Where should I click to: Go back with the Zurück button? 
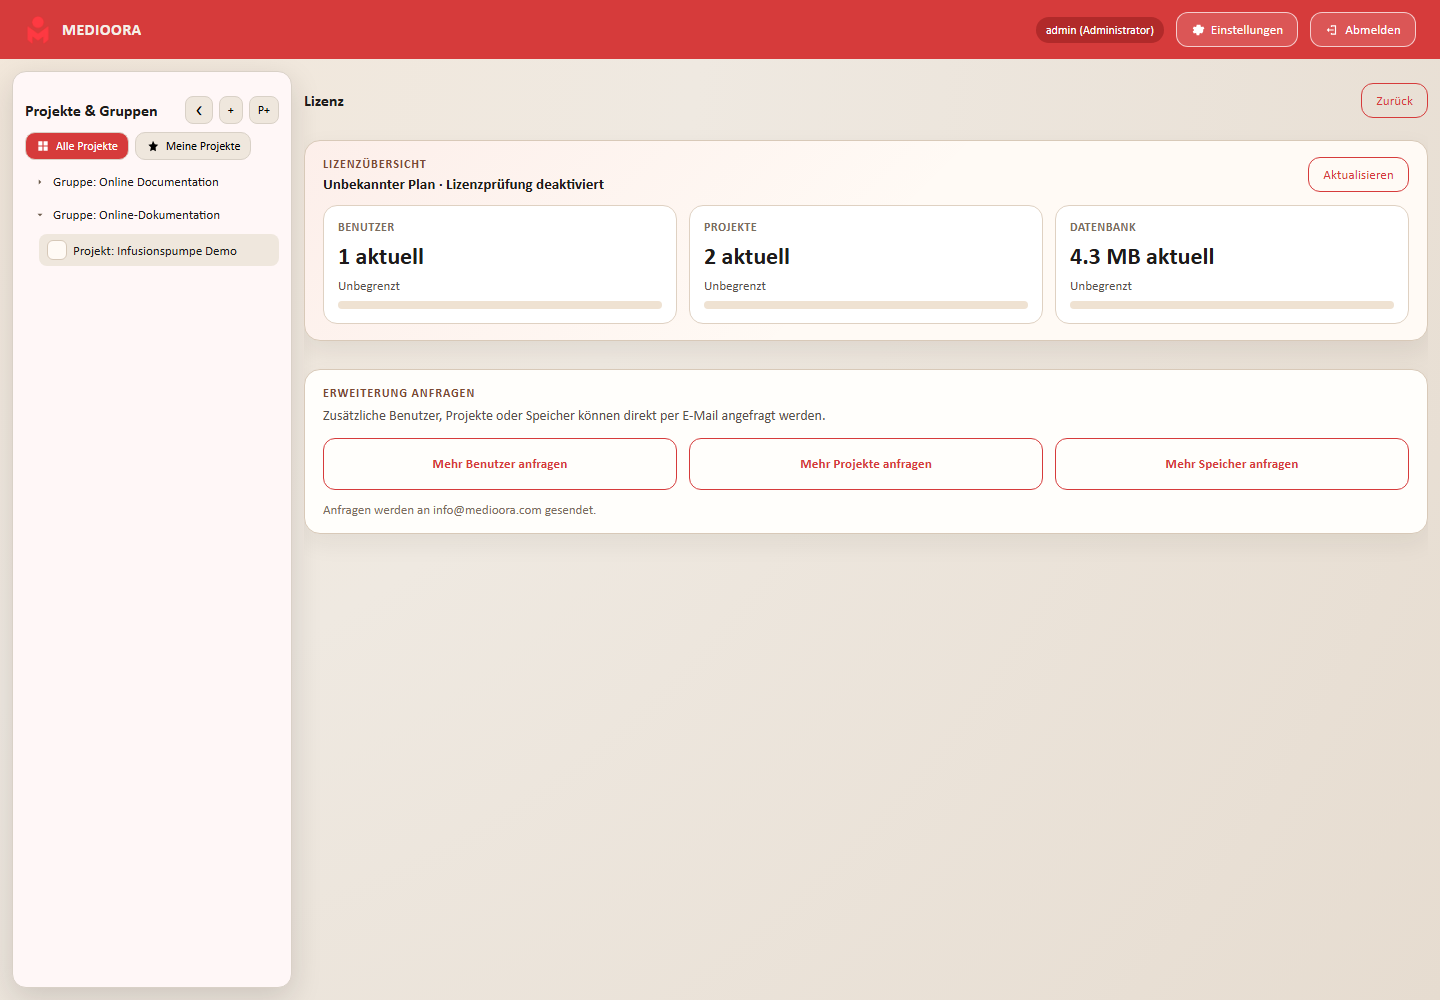pos(1394,101)
